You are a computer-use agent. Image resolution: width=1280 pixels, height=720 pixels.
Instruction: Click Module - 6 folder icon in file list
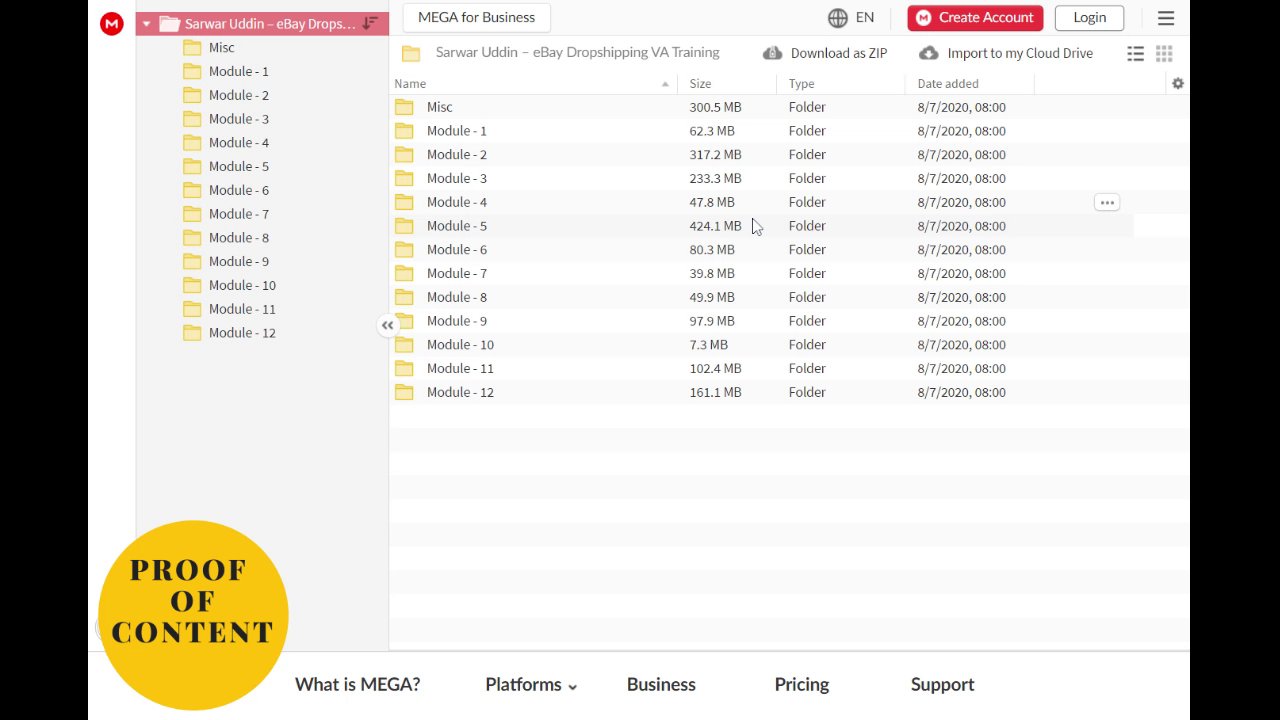coord(404,250)
